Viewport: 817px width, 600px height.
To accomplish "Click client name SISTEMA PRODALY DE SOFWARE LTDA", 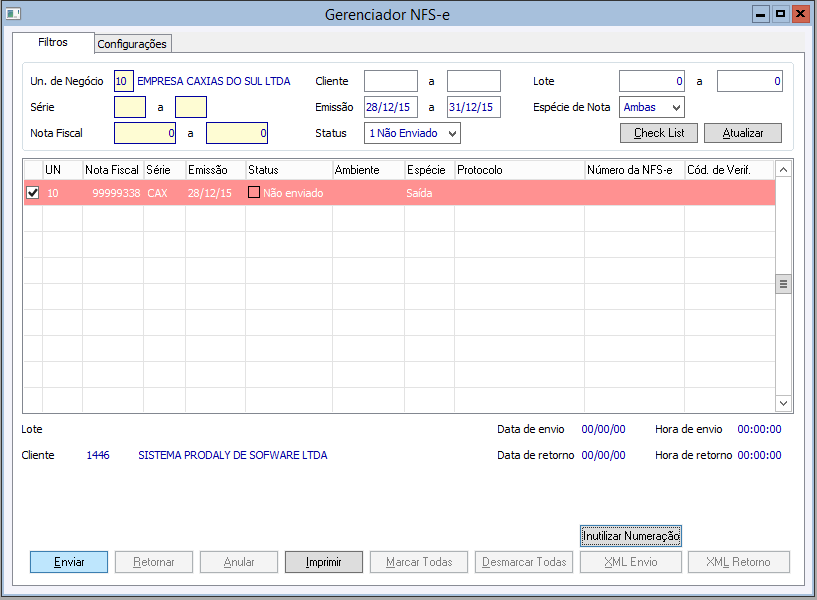I will pos(232,455).
